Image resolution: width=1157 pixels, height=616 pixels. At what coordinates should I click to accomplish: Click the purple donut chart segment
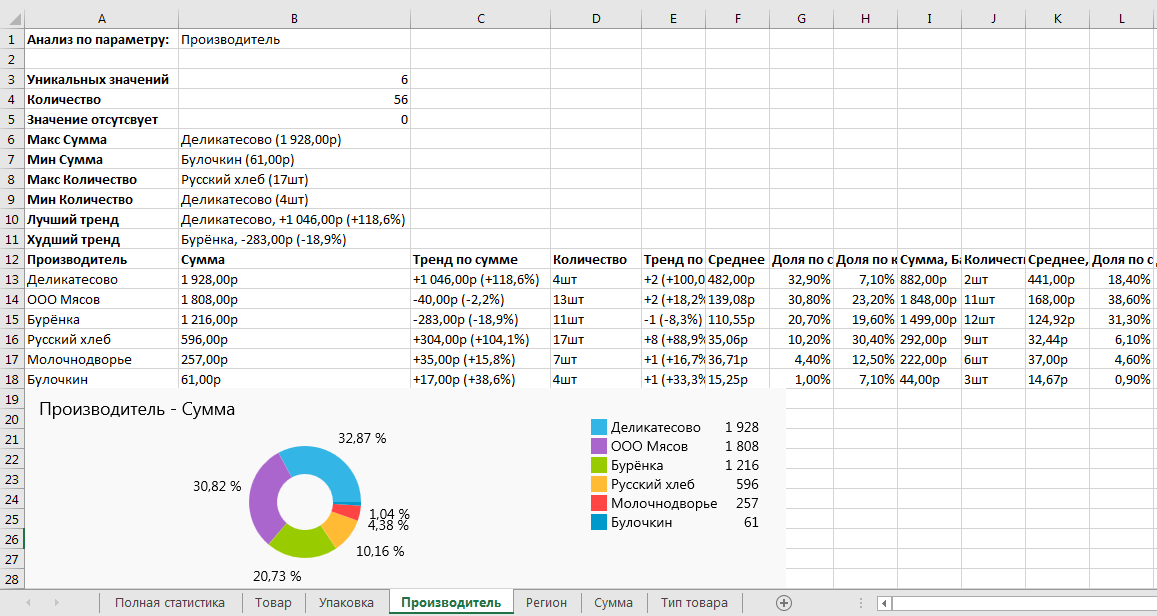click(x=264, y=498)
